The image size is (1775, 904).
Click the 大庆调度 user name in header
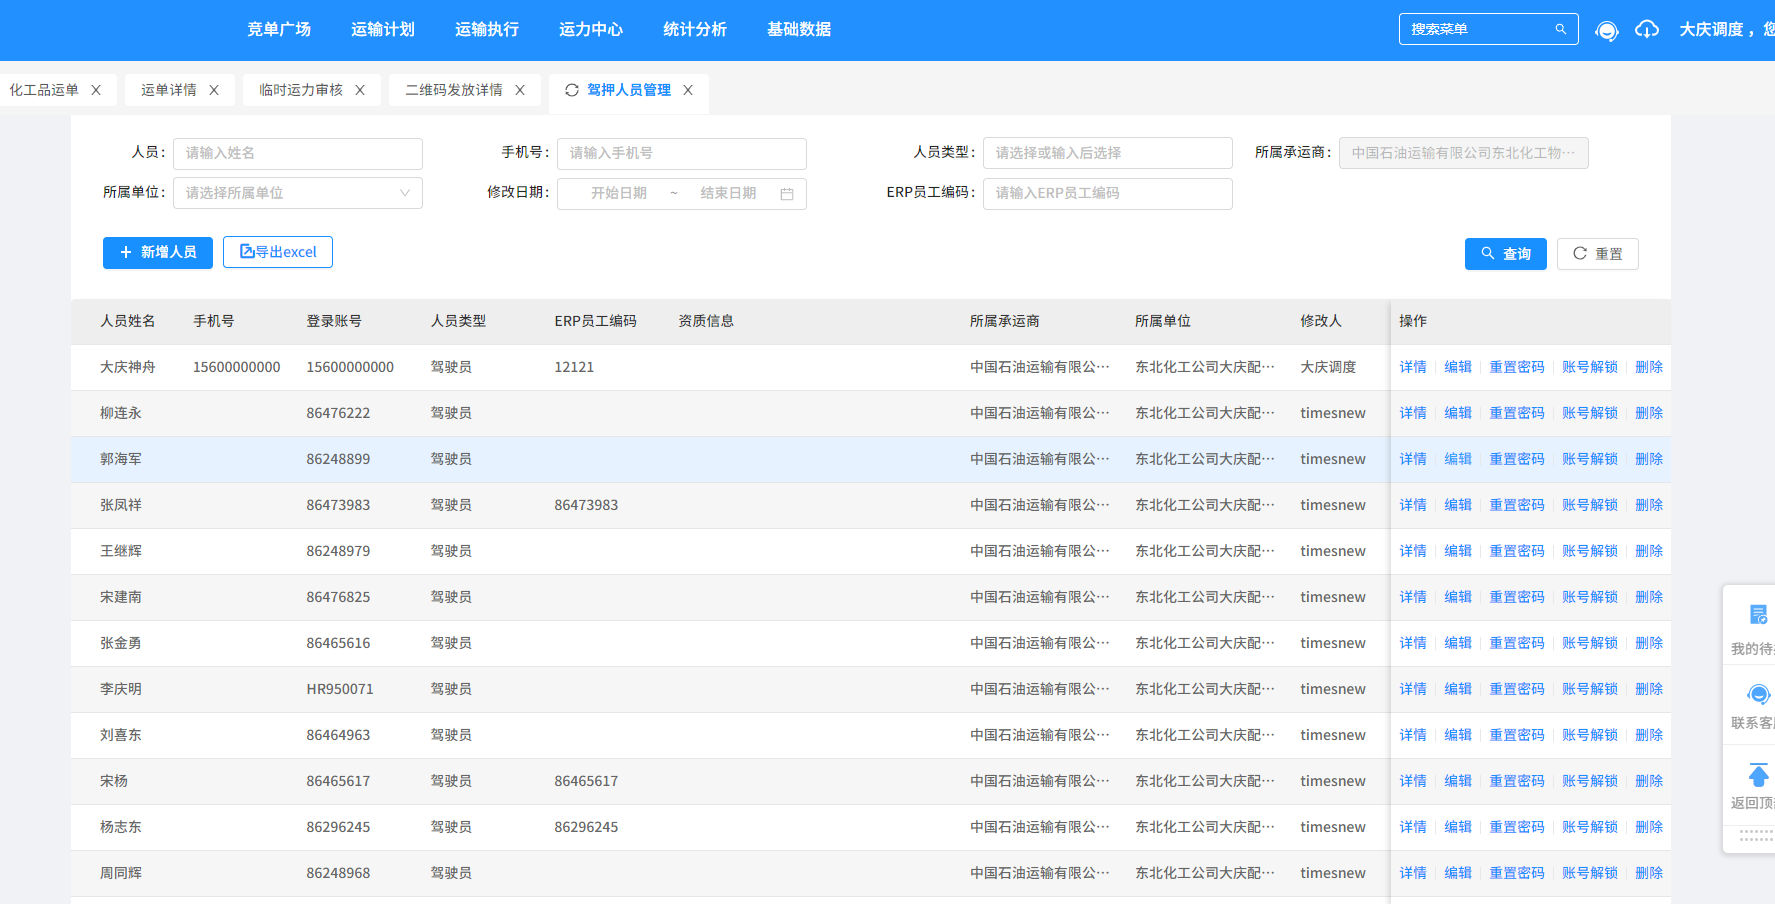(x=1711, y=30)
